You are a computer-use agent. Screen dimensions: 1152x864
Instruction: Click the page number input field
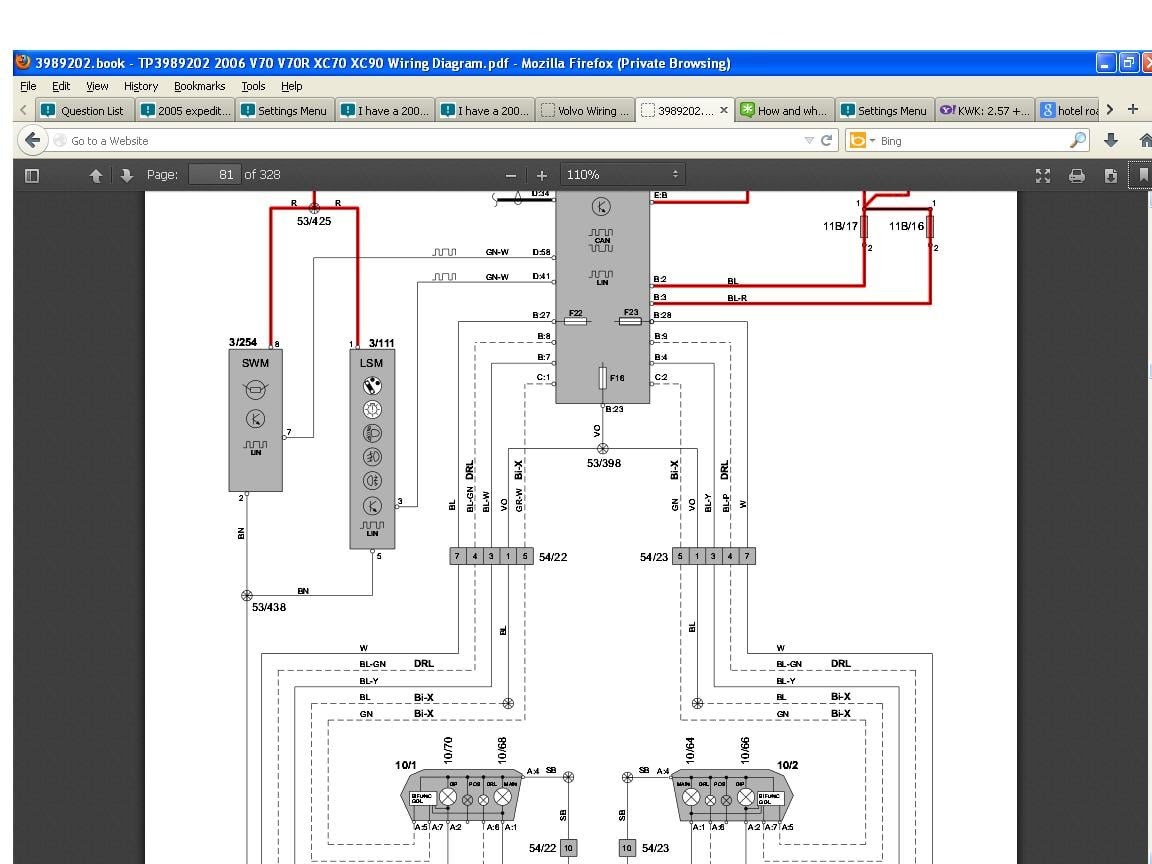(215, 175)
